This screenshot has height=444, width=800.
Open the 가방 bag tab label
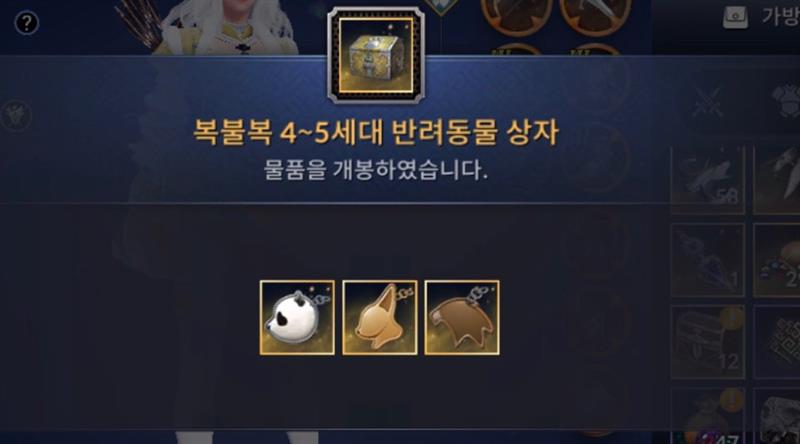tap(780, 16)
